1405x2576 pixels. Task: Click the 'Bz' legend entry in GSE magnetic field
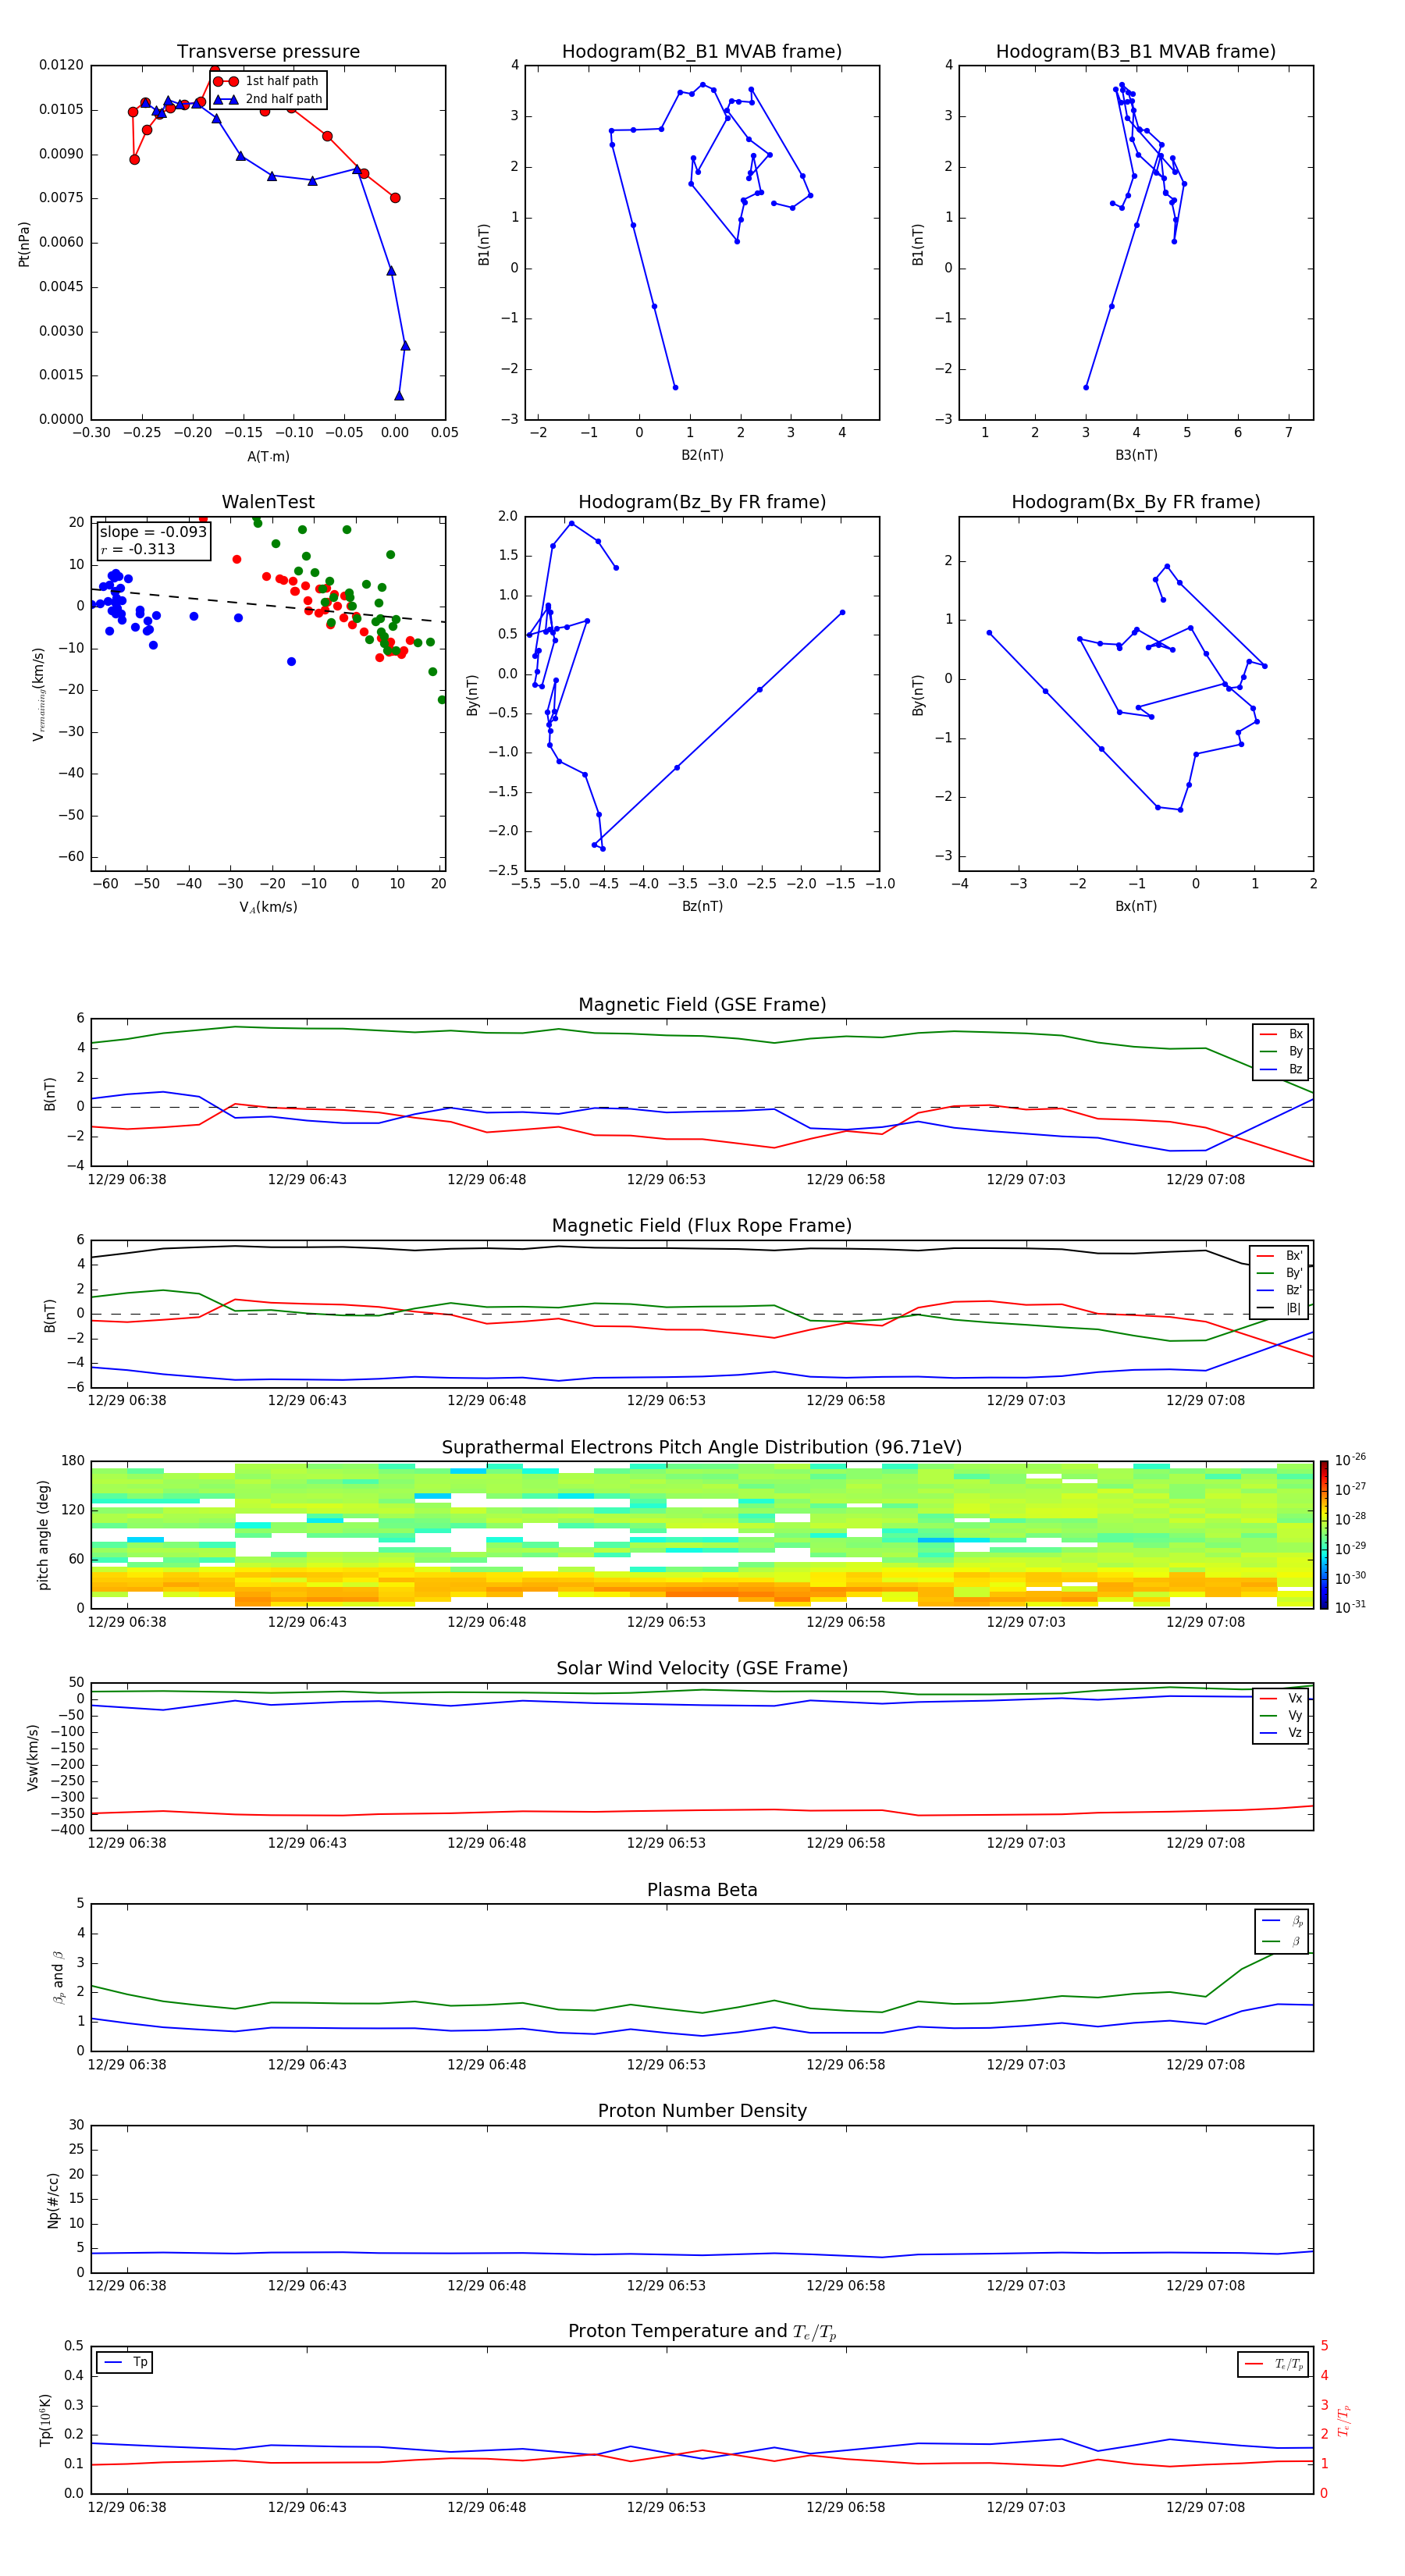(1282, 1069)
